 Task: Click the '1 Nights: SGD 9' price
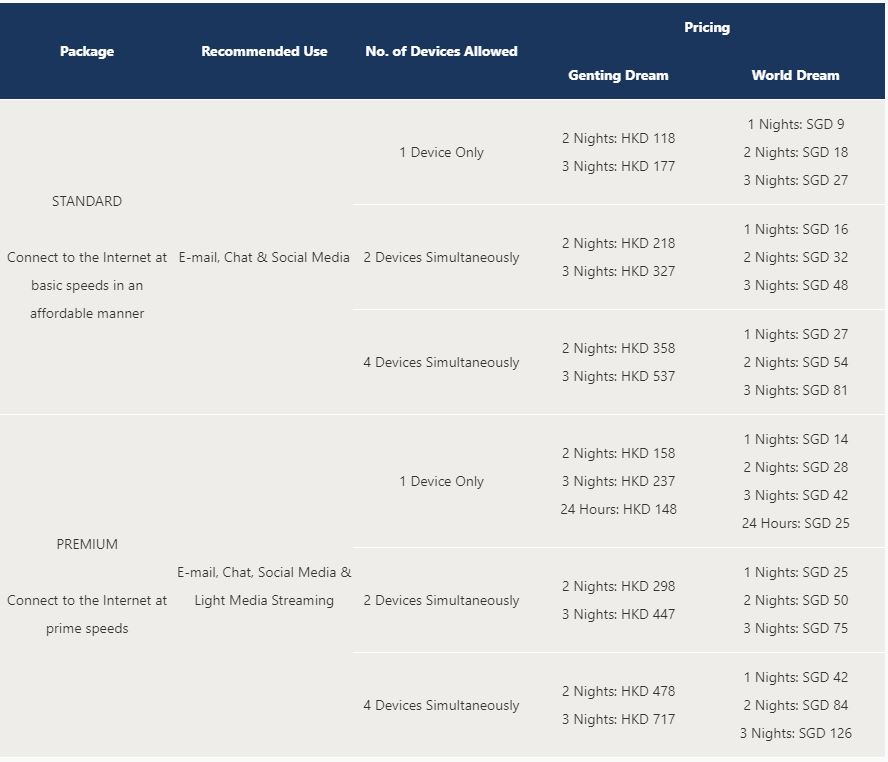(x=796, y=125)
